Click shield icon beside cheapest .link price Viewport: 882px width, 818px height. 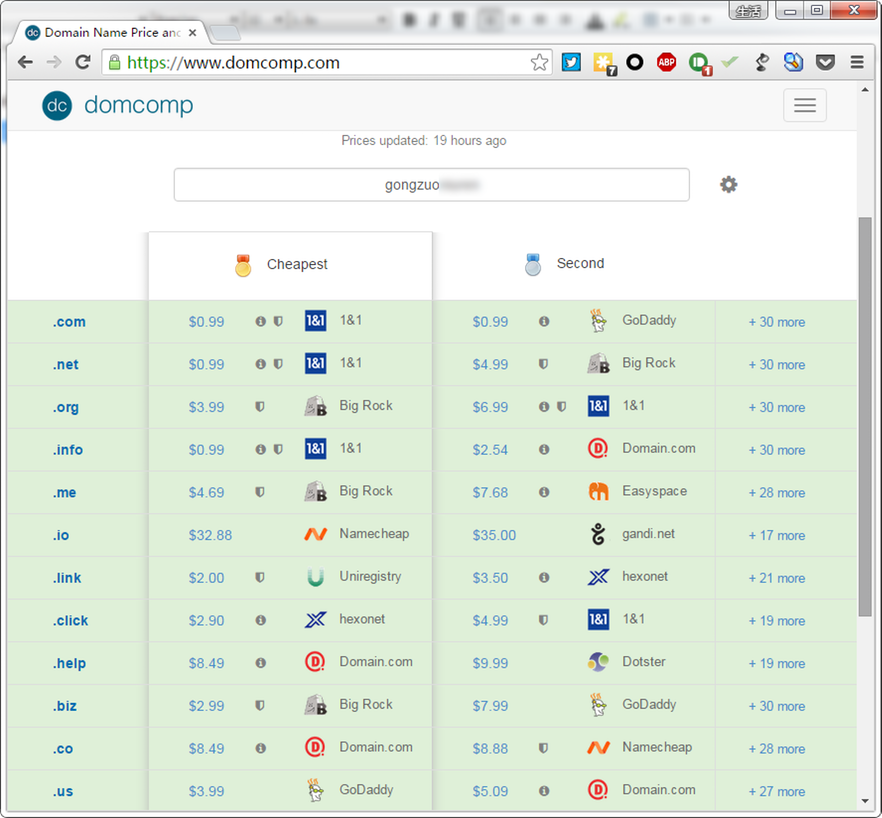click(260, 577)
